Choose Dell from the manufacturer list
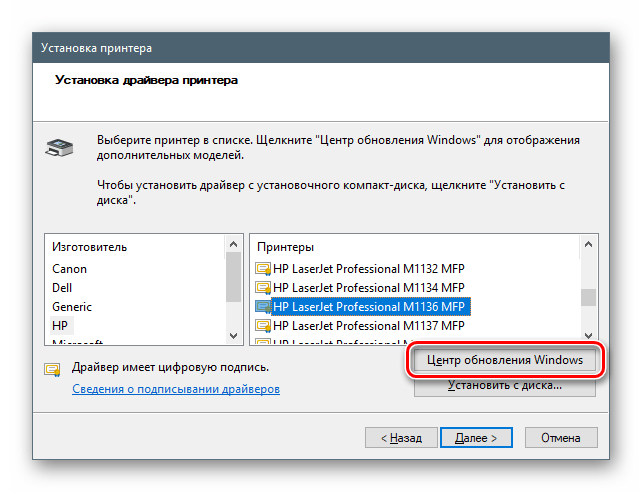Image resolution: width=642 pixels, height=492 pixels. pyautogui.click(x=64, y=288)
